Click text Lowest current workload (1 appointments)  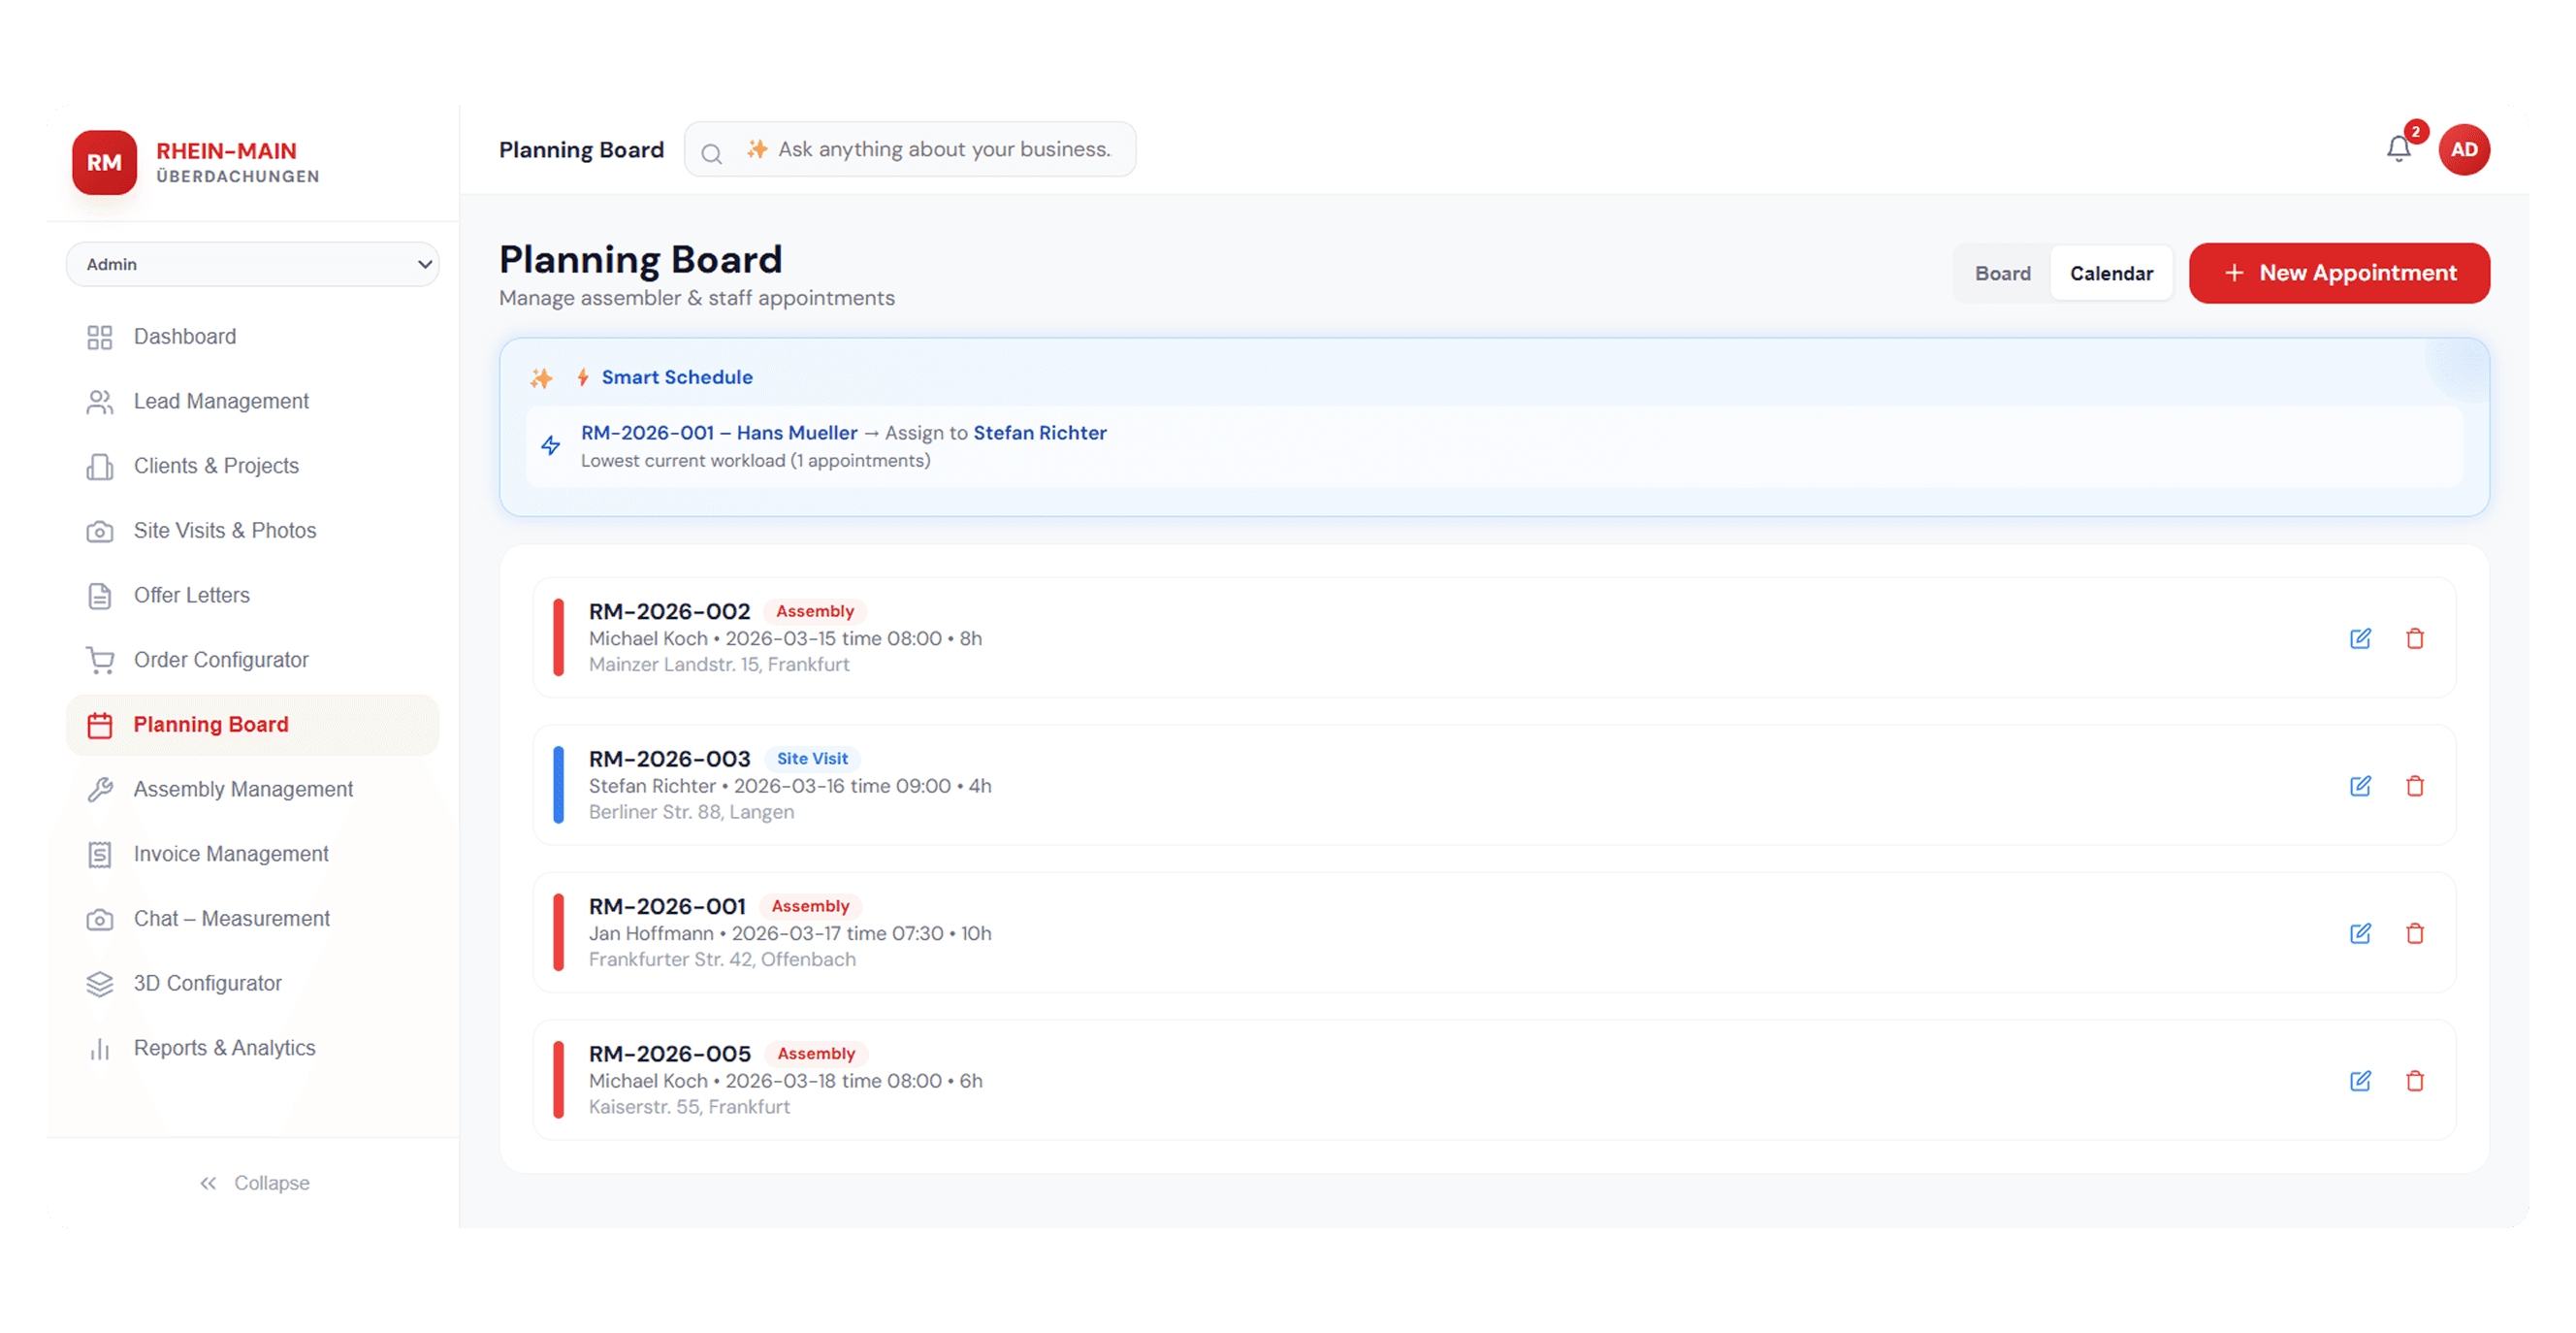pos(755,461)
